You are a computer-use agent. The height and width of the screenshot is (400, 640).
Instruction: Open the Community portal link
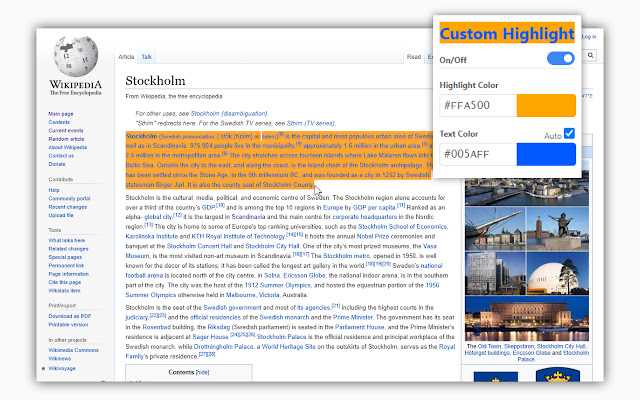[x=69, y=198]
